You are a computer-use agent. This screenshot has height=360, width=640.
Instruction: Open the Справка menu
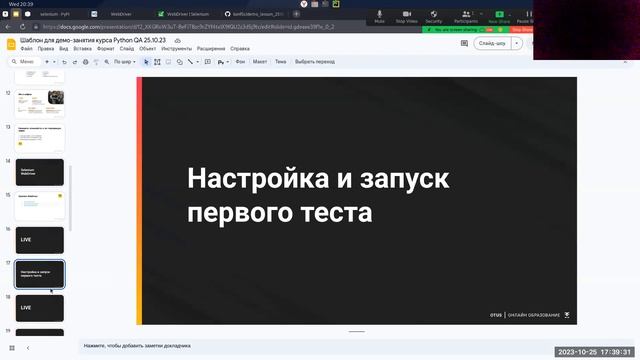tap(240, 49)
